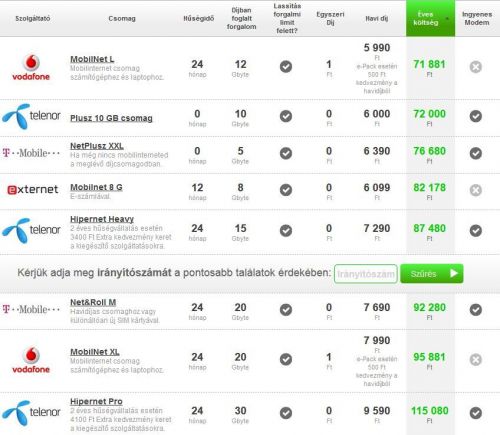Sort by the Egyszeri Díj column header

(x=330, y=18)
